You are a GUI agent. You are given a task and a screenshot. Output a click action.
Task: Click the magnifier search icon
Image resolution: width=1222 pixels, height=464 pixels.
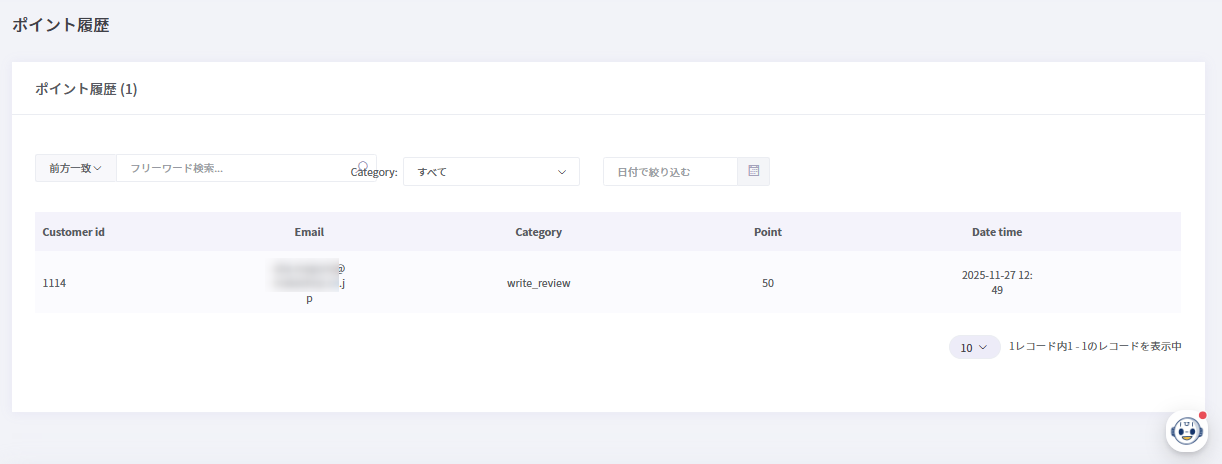363,166
